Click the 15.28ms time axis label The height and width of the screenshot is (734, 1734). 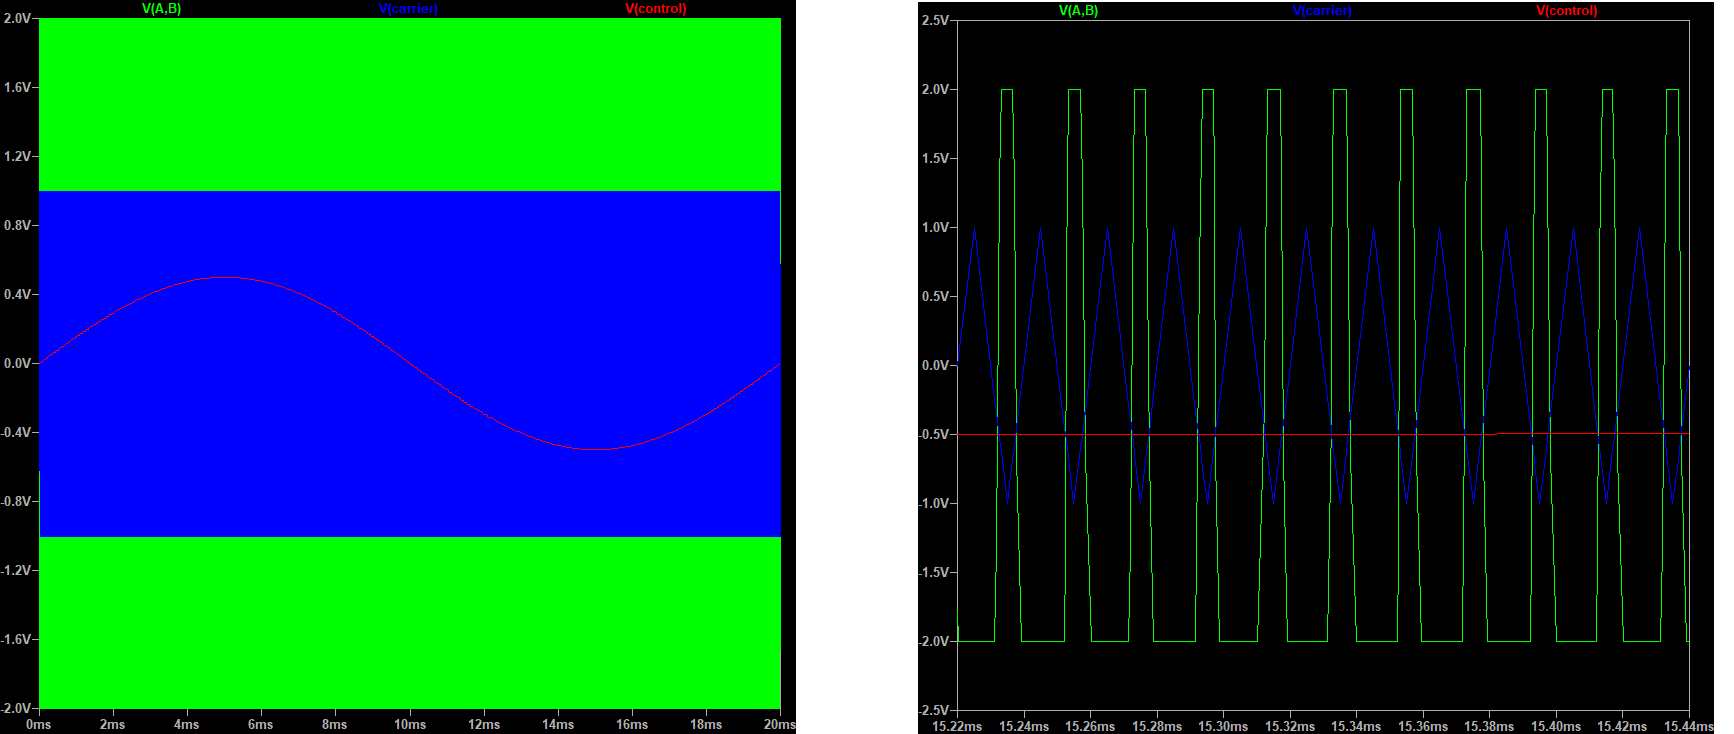(1157, 726)
